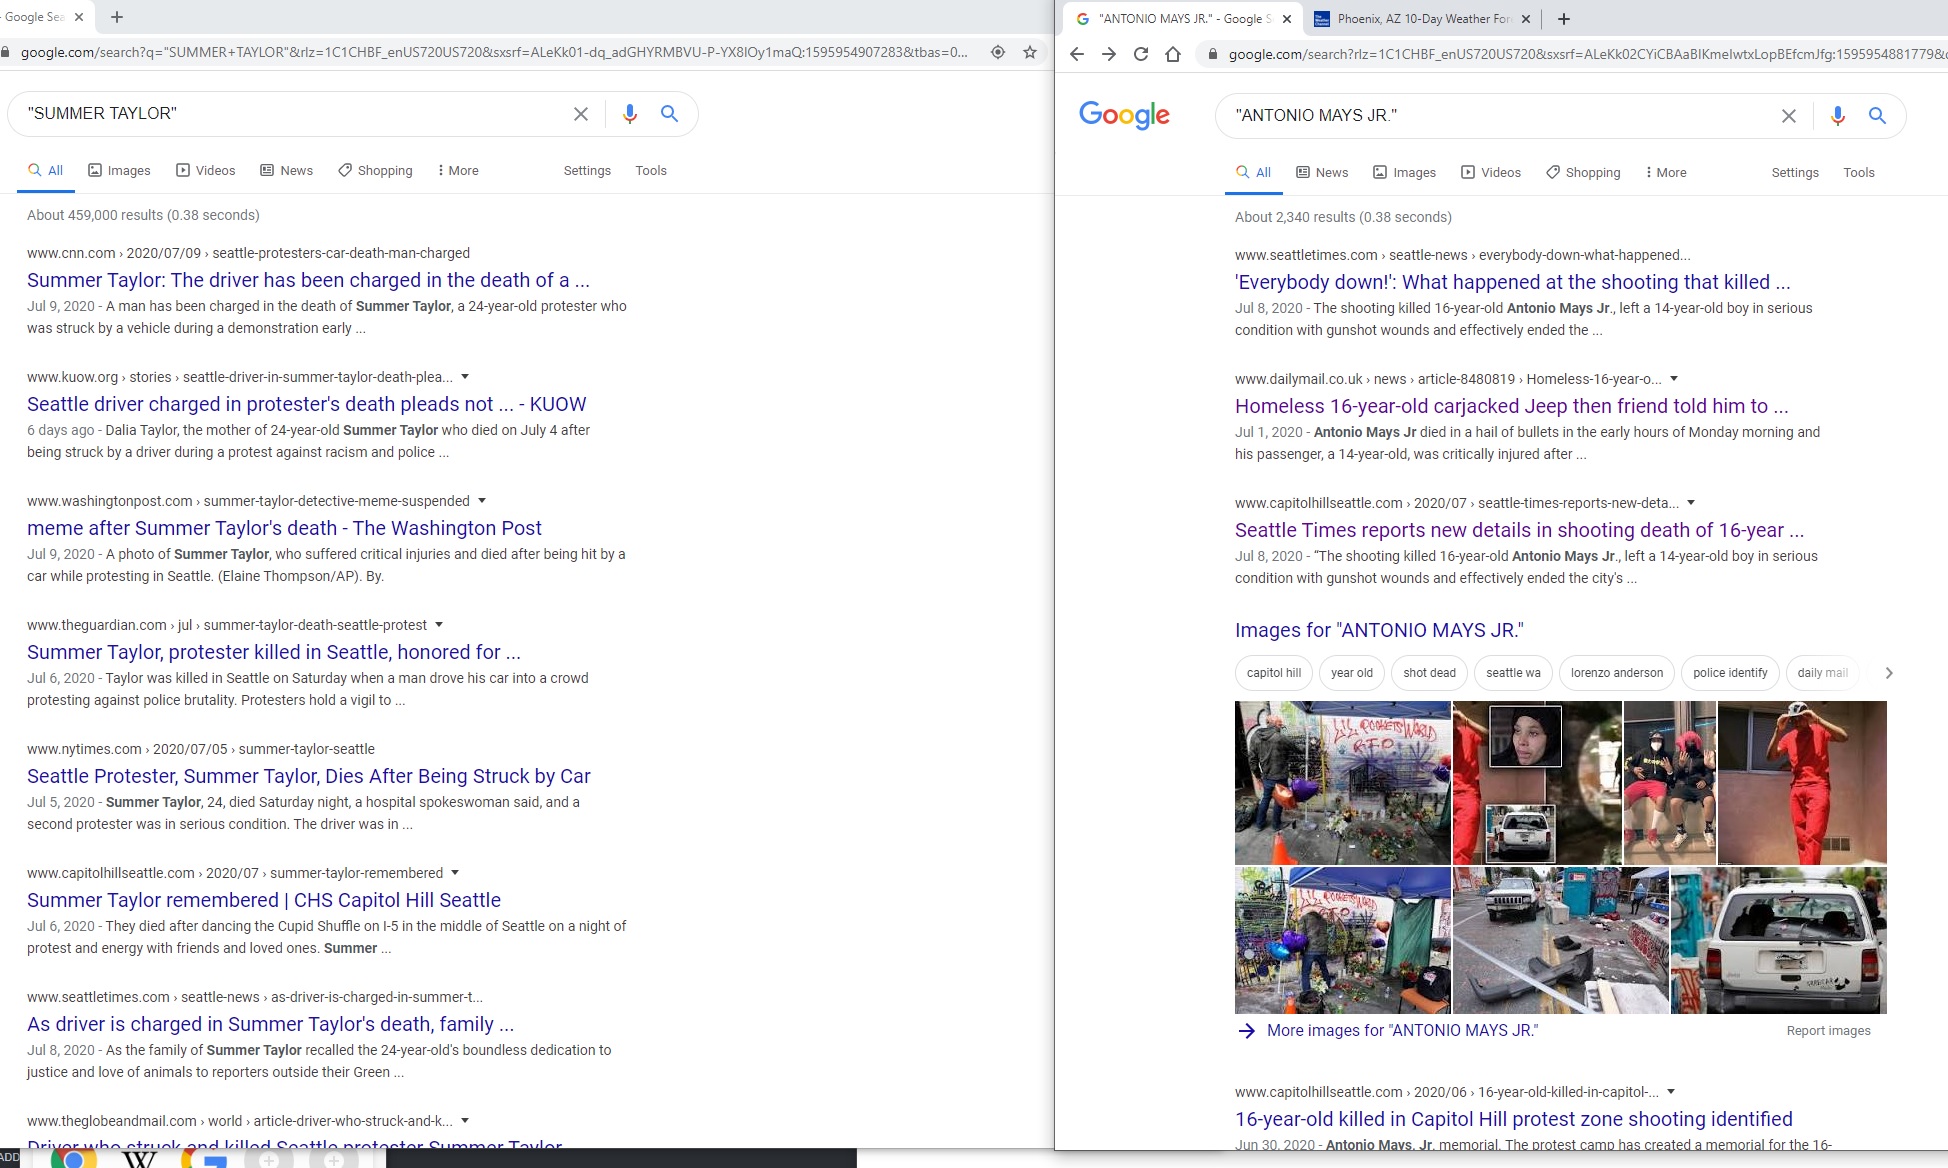Image resolution: width=1948 pixels, height=1168 pixels.
Task: Click inside the "SUMMER TAYLOR" search input field
Action: 290,114
